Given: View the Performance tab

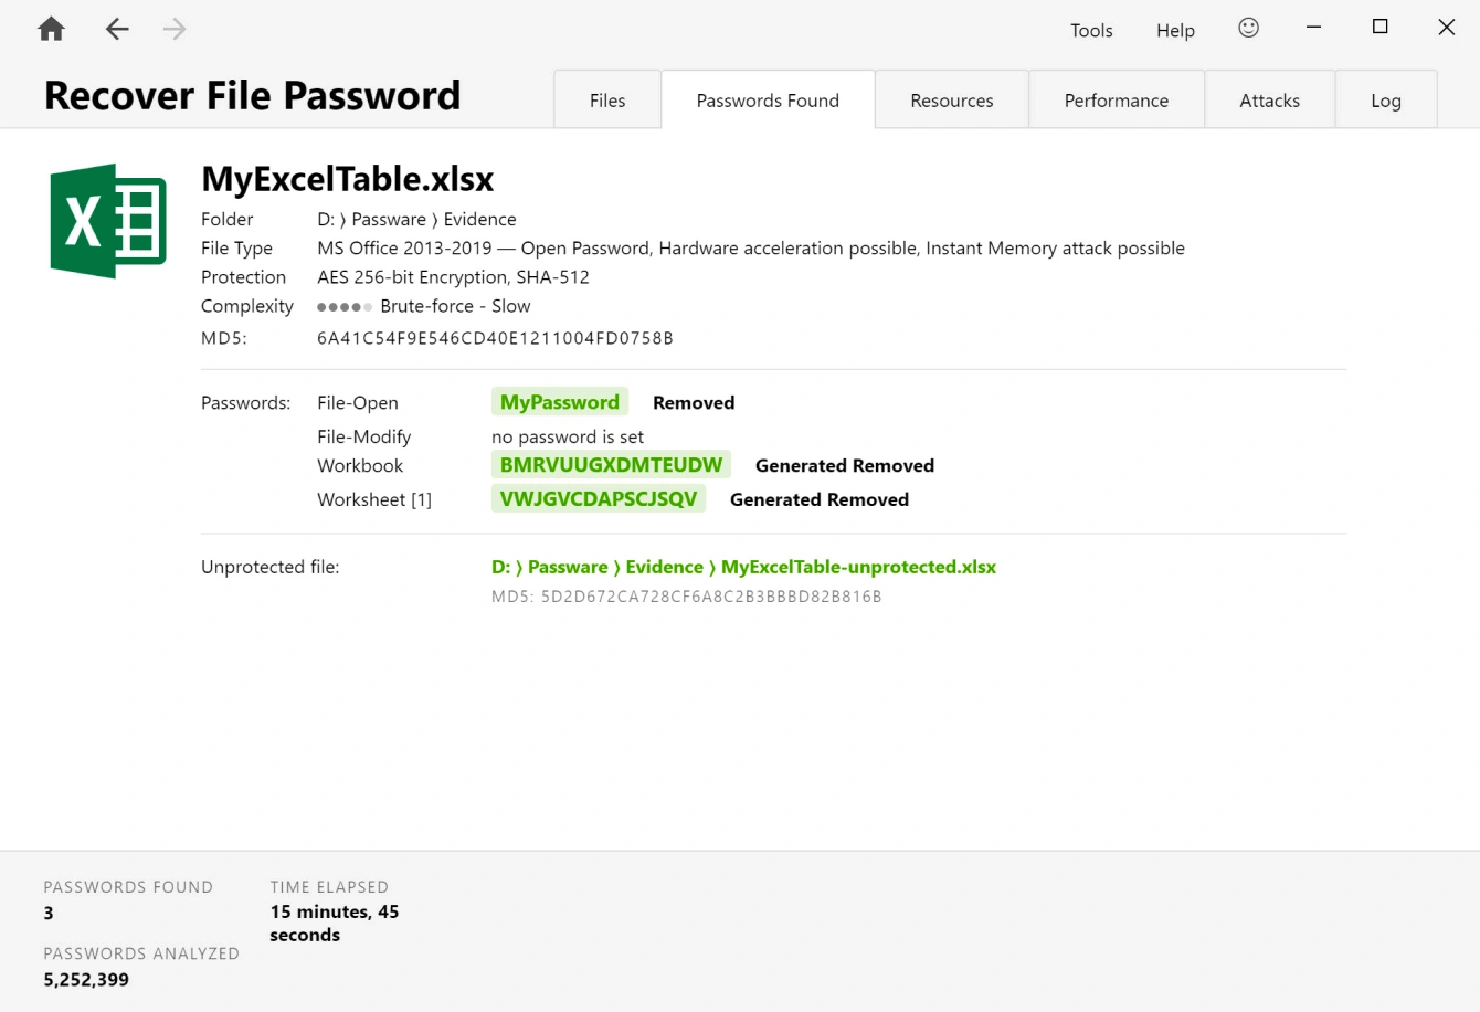Looking at the screenshot, I should pos(1116,100).
